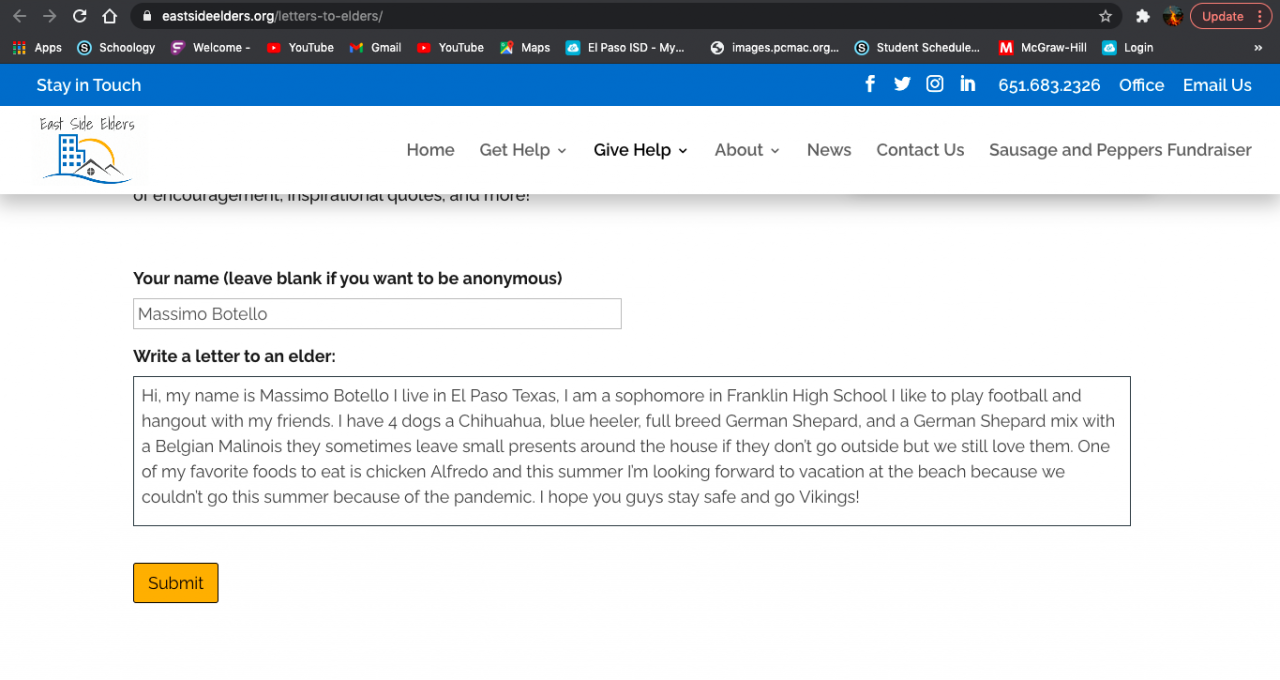Image resolution: width=1280 pixels, height=680 pixels.
Task: Open the Facebook social icon
Action: pos(870,84)
